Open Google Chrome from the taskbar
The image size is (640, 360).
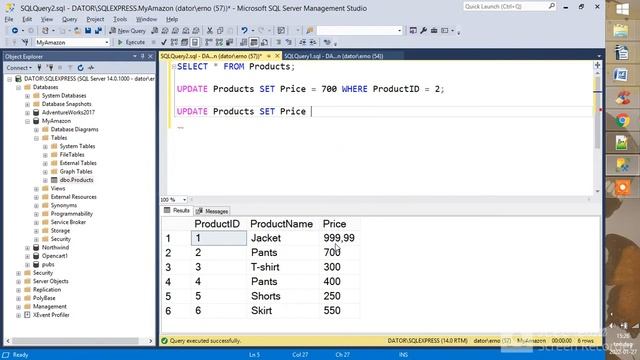622,121
